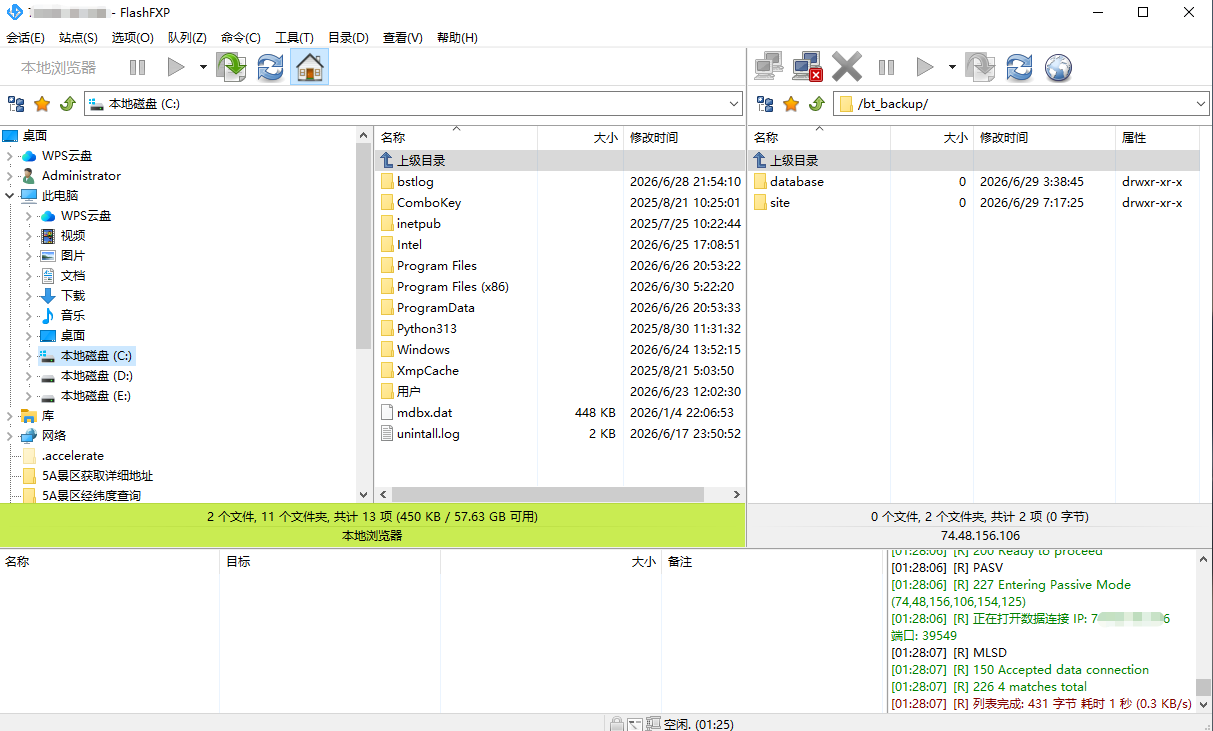This screenshot has height=731, width=1213.
Task: Open local bookmarks star icon
Action: pos(42,103)
